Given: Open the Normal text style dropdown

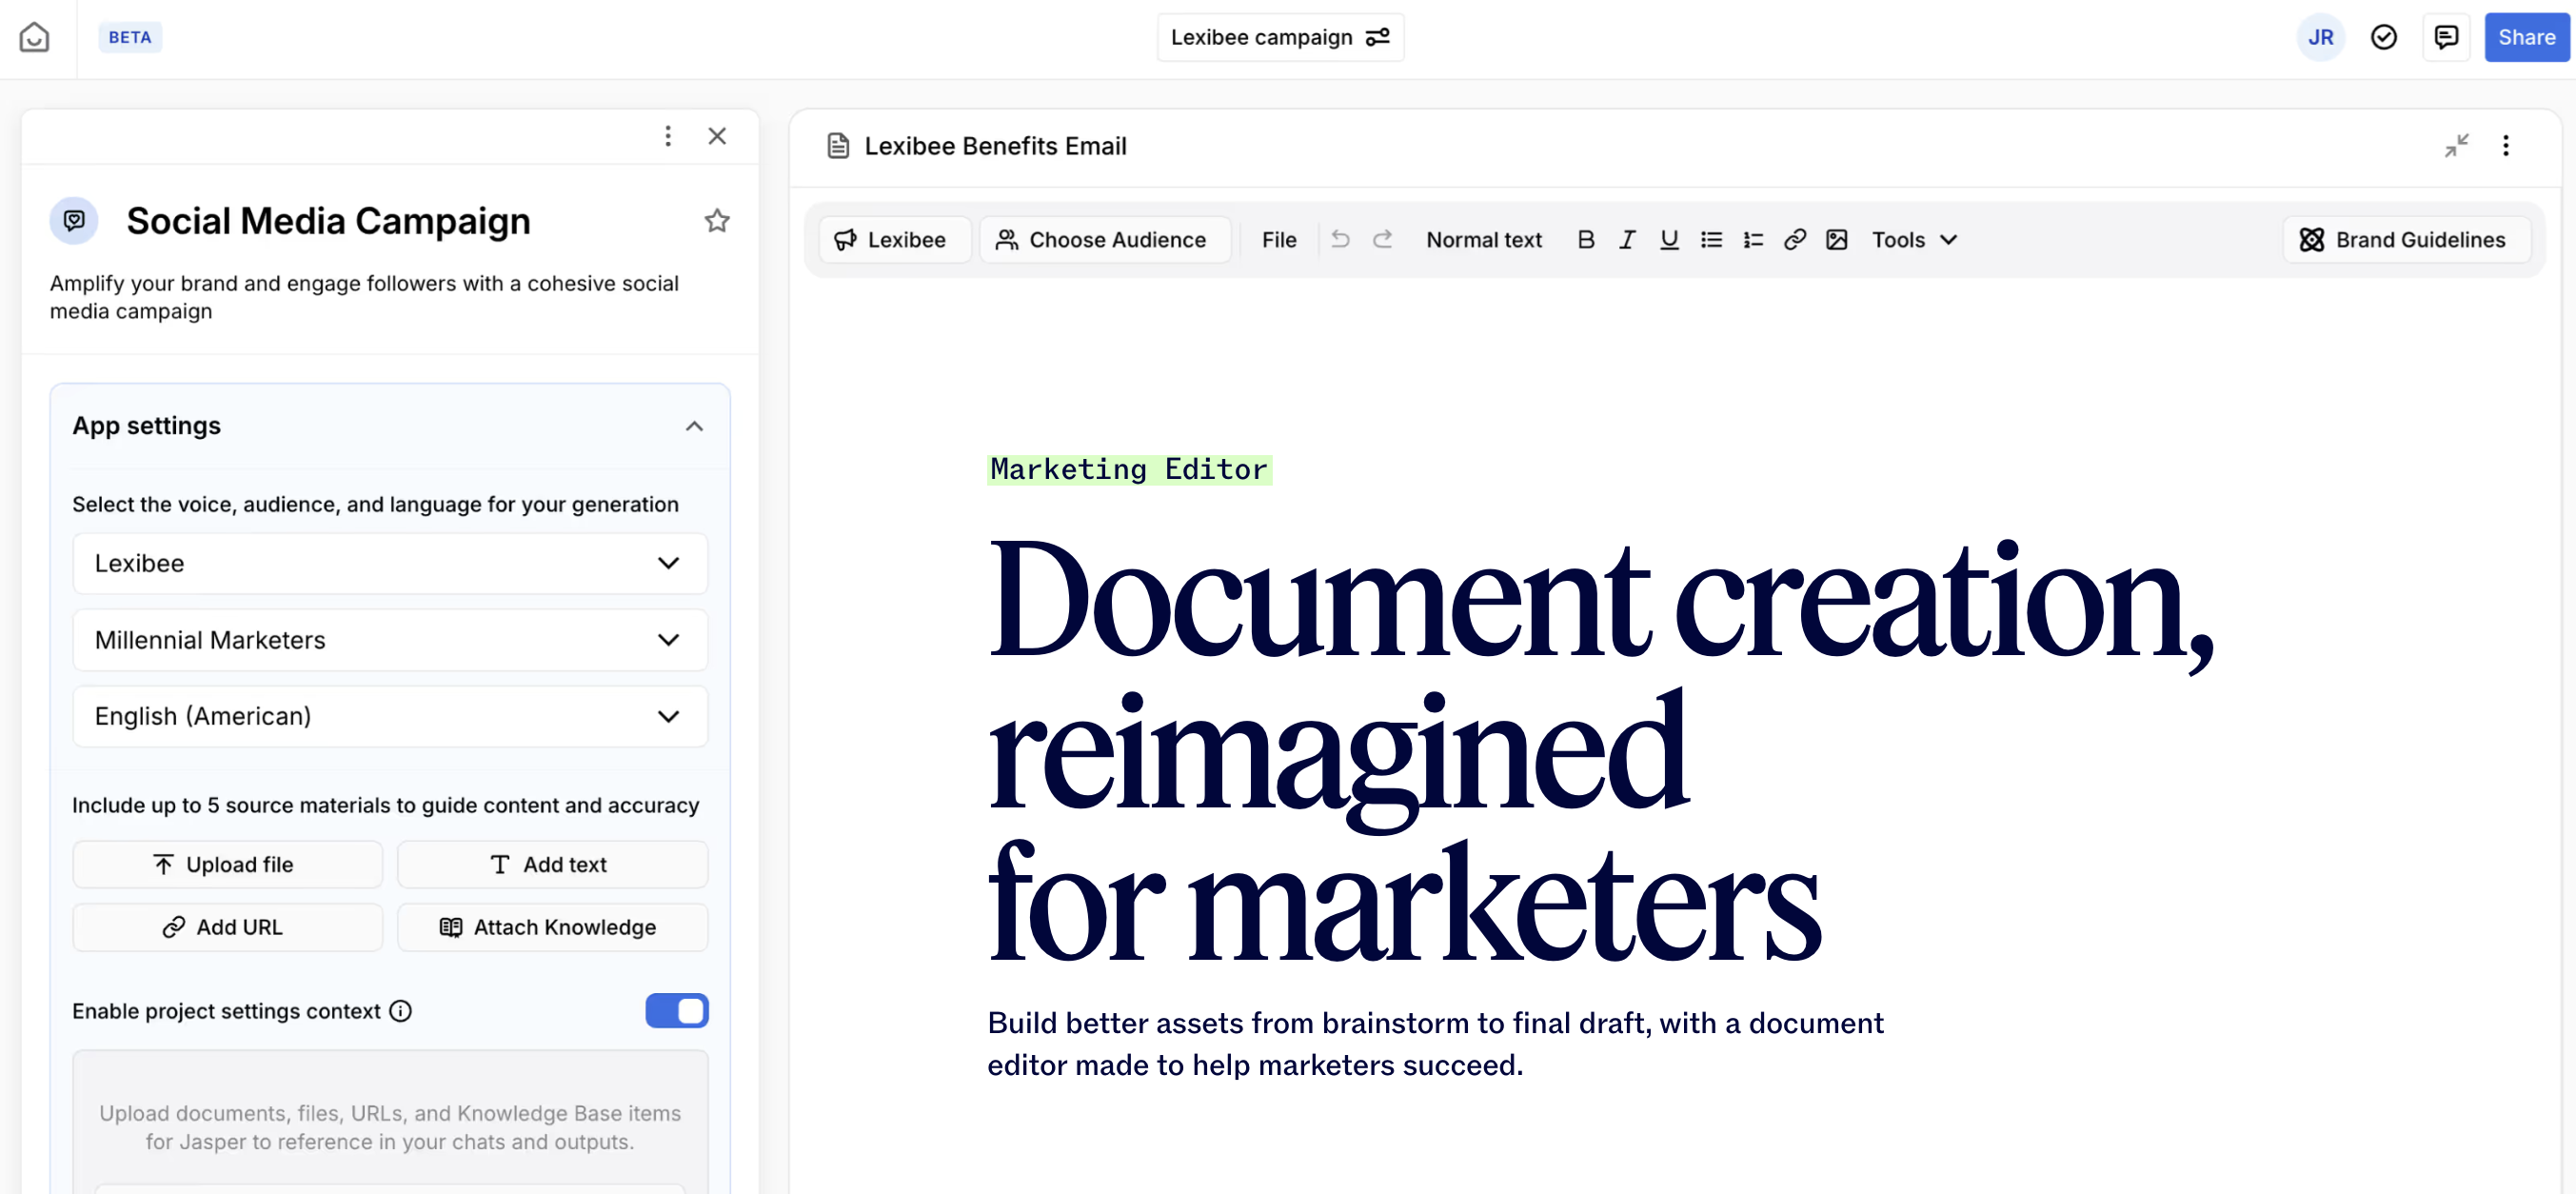Looking at the screenshot, I should pyautogui.click(x=1484, y=240).
